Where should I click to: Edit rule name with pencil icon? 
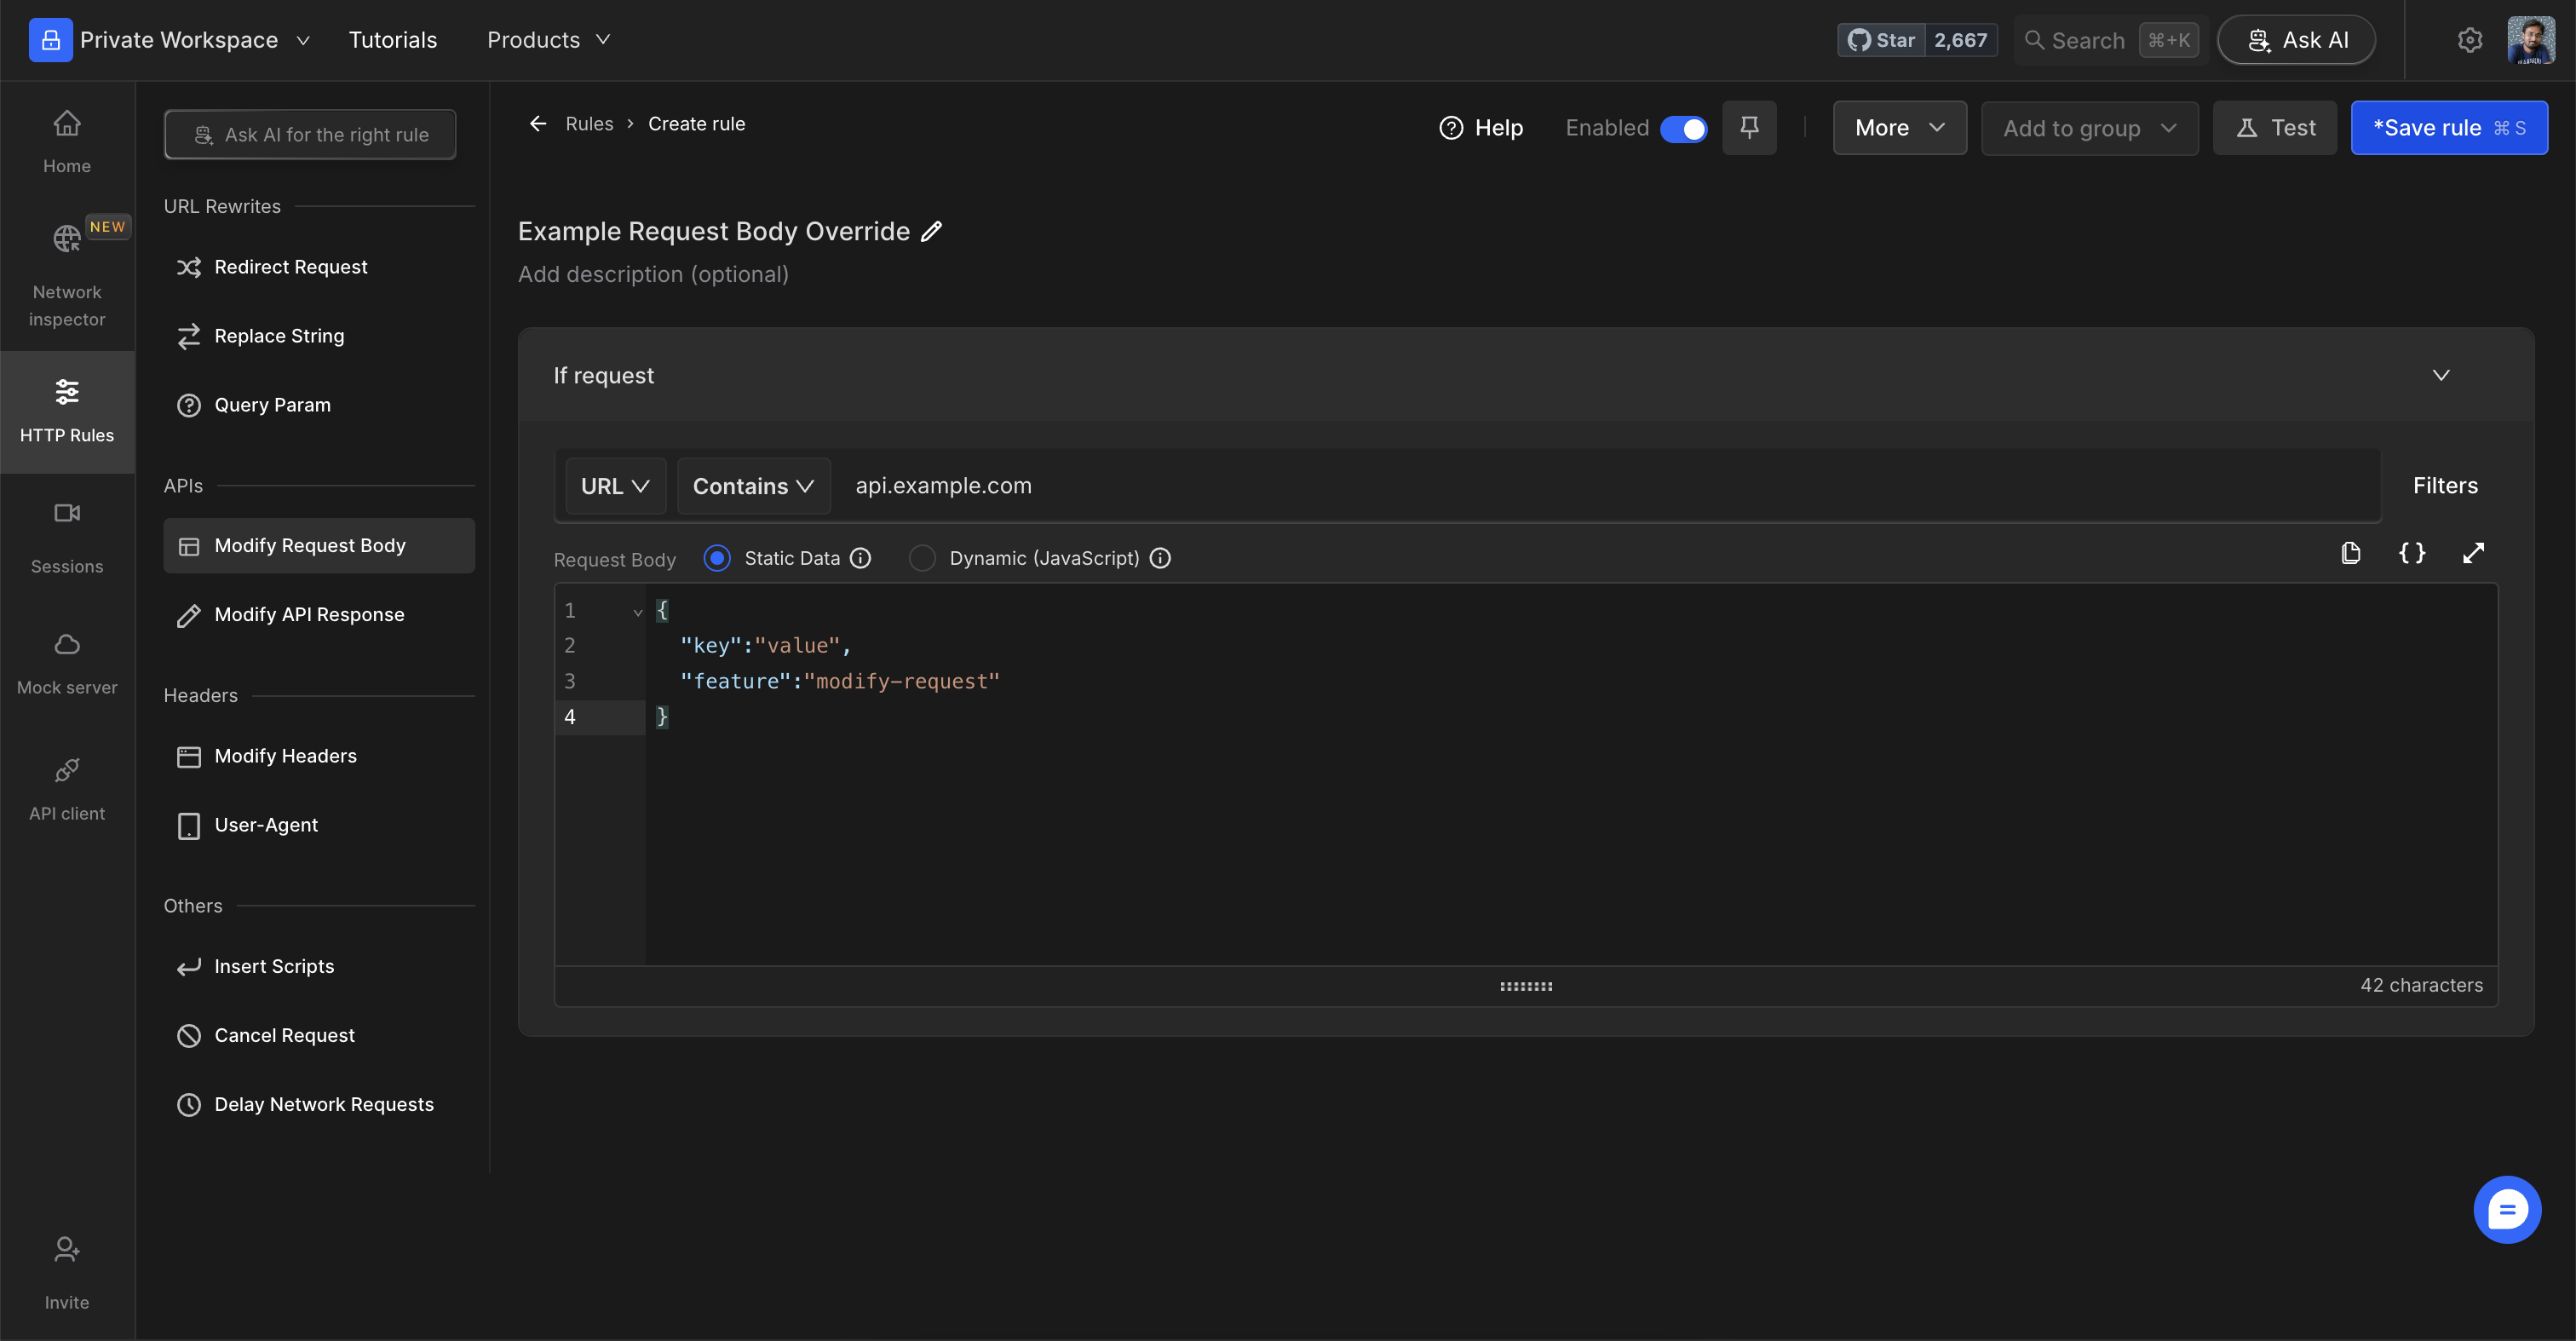931,231
